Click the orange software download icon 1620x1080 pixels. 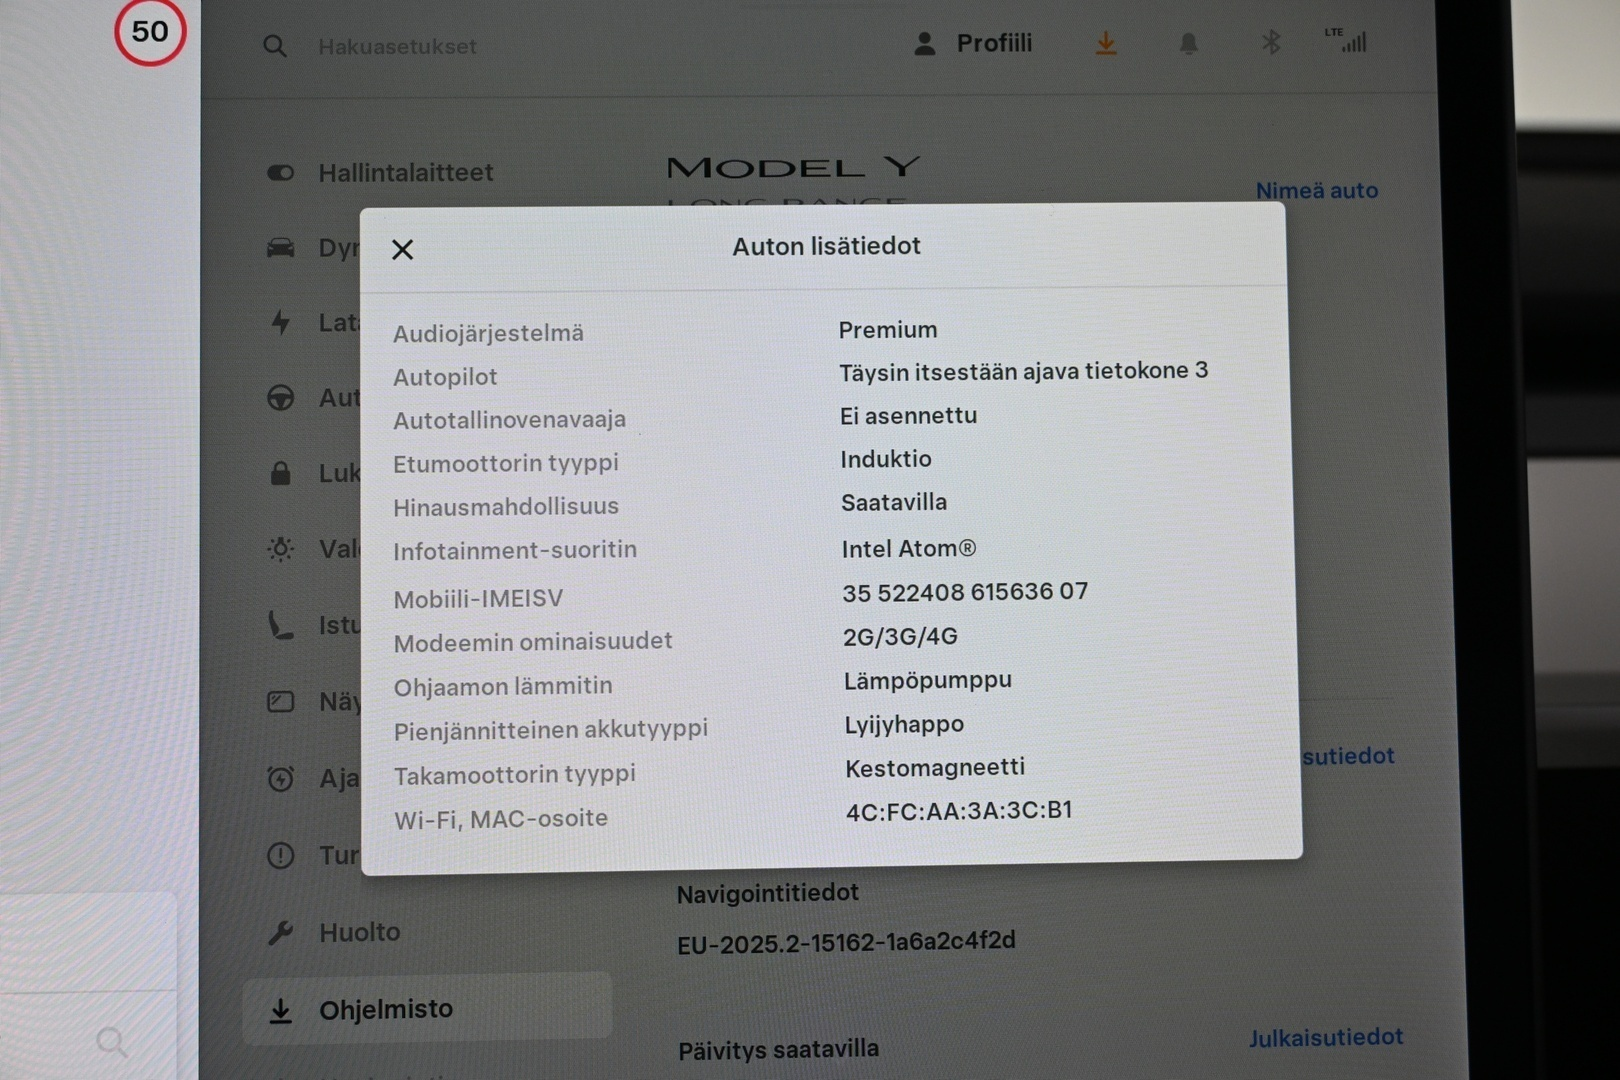point(1105,43)
